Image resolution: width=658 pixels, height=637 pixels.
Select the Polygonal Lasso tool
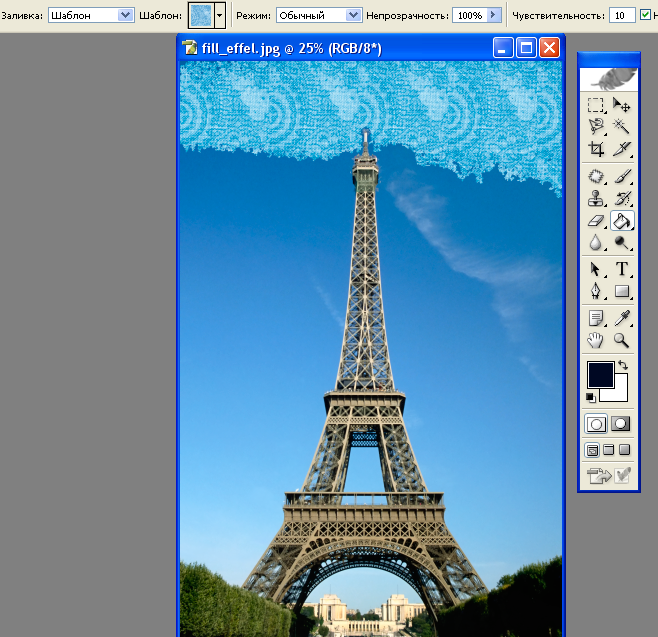(x=595, y=126)
